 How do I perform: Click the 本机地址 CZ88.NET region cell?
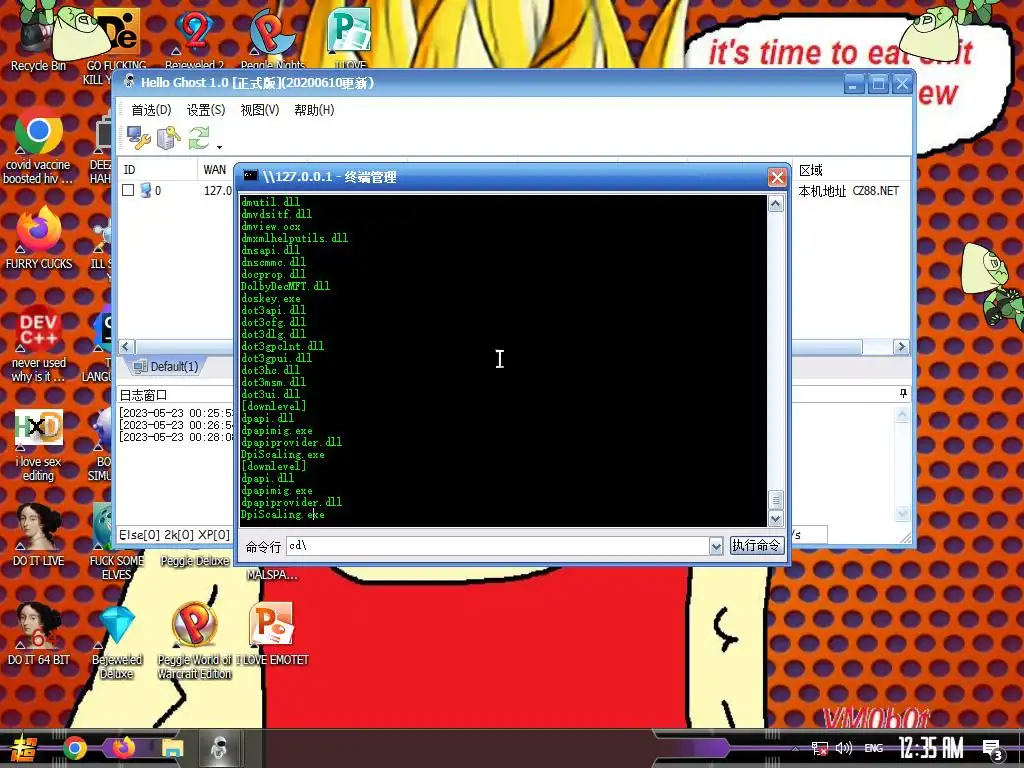pos(848,191)
